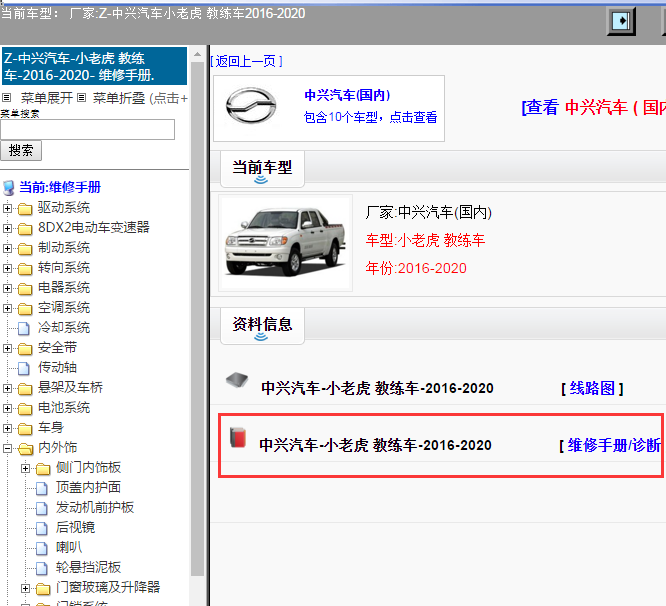
Task: Click the 车身 folder icon
Action: tap(25, 428)
